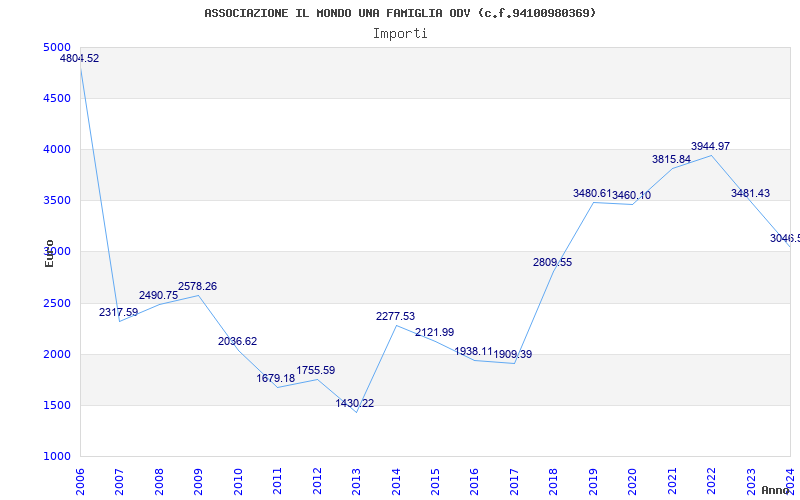
Task: Click the 1500 y-axis tick label
Action: pyautogui.click(x=56, y=405)
